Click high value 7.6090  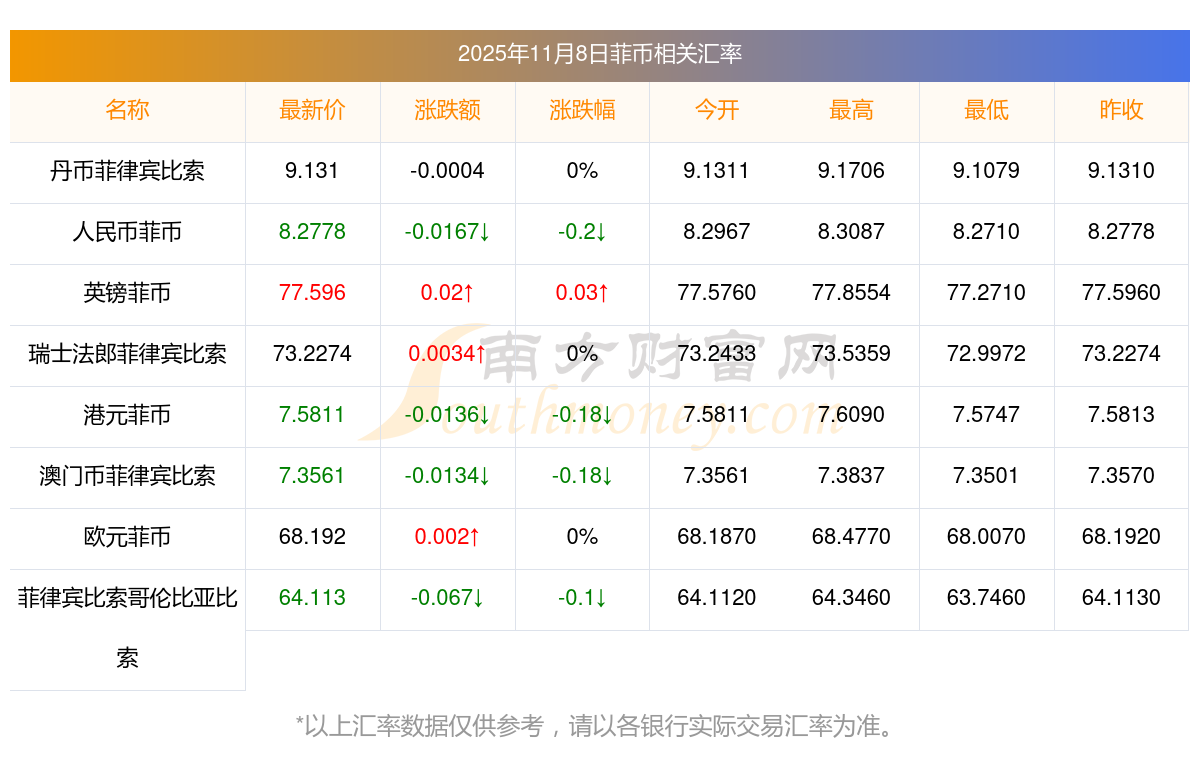(x=851, y=415)
